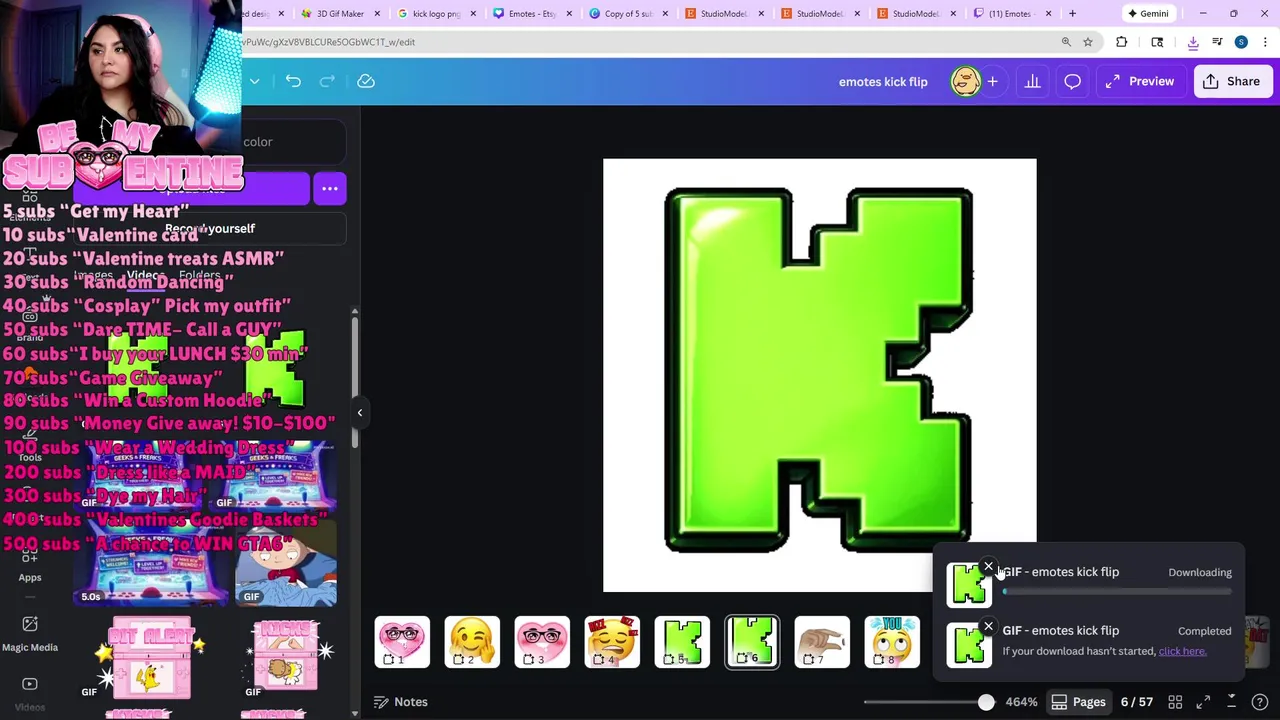This screenshot has height=720, width=1280.
Task: Open the Chrome extensions puzzle icon
Action: click(x=1121, y=42)
